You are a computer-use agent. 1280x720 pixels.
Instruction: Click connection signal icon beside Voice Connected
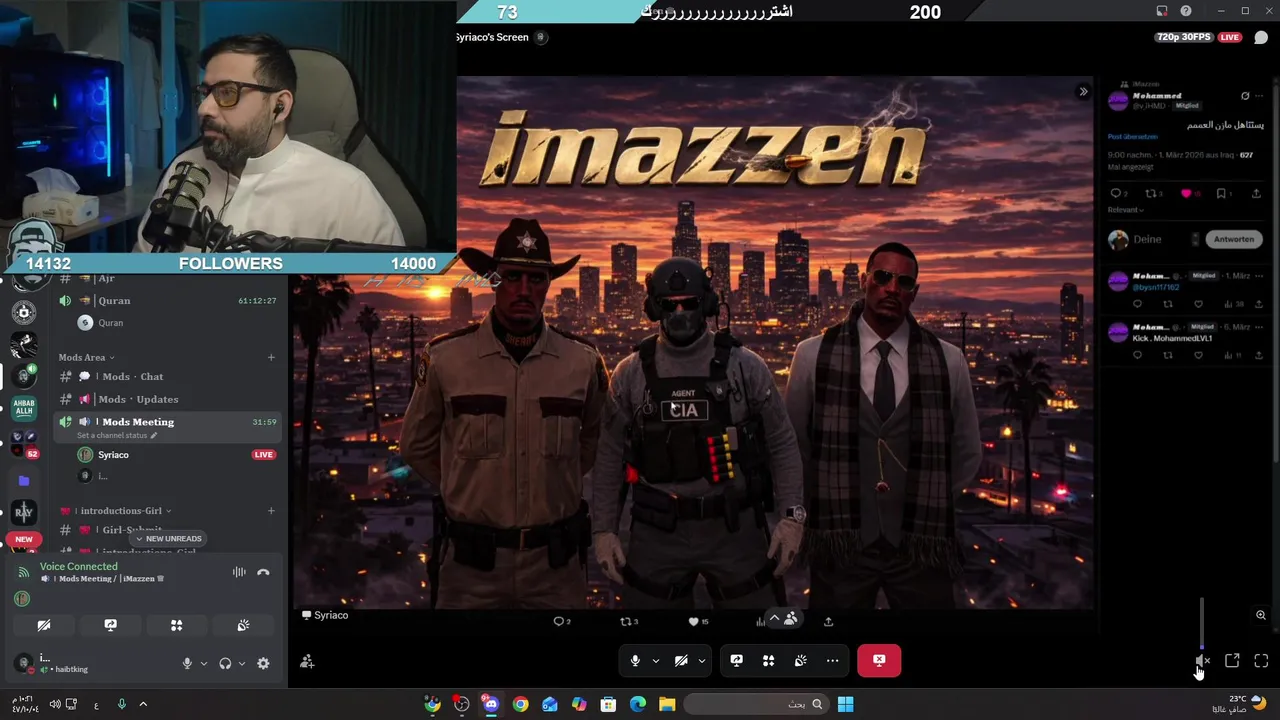(24, 572)
